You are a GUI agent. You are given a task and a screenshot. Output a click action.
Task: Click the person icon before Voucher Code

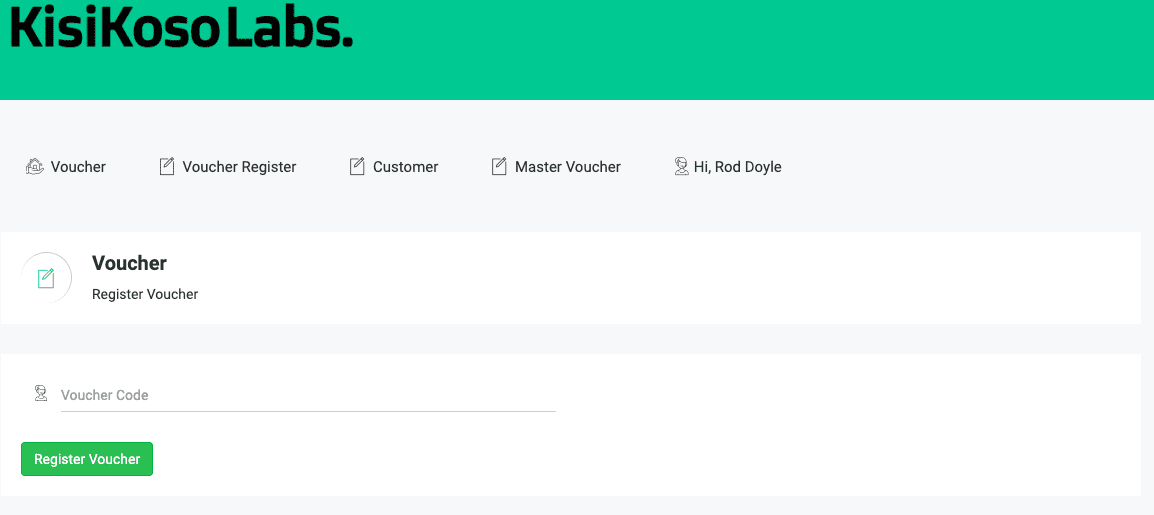click(41, 394)
